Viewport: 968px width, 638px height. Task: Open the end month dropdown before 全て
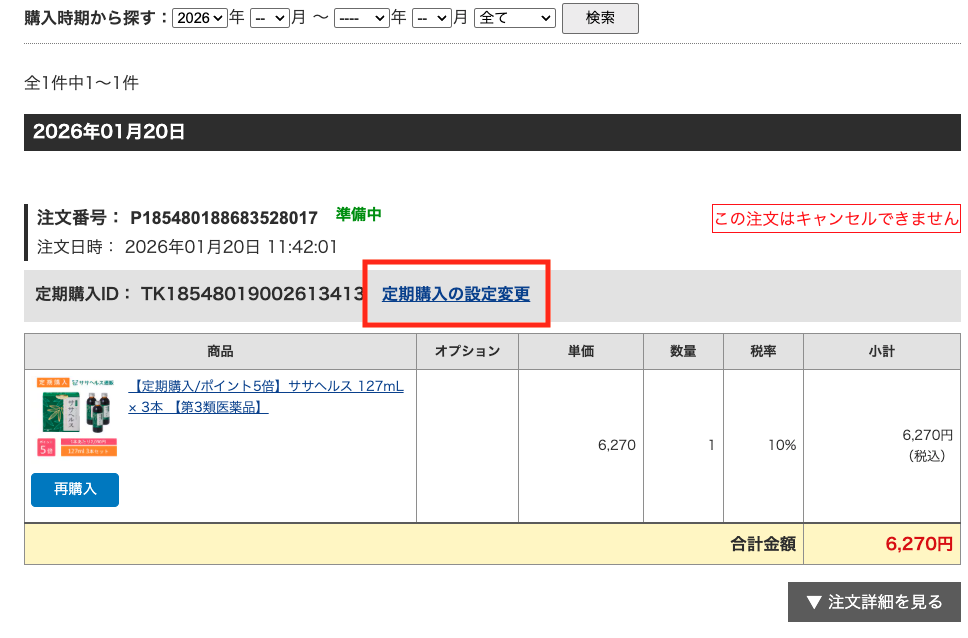[431, 18]
